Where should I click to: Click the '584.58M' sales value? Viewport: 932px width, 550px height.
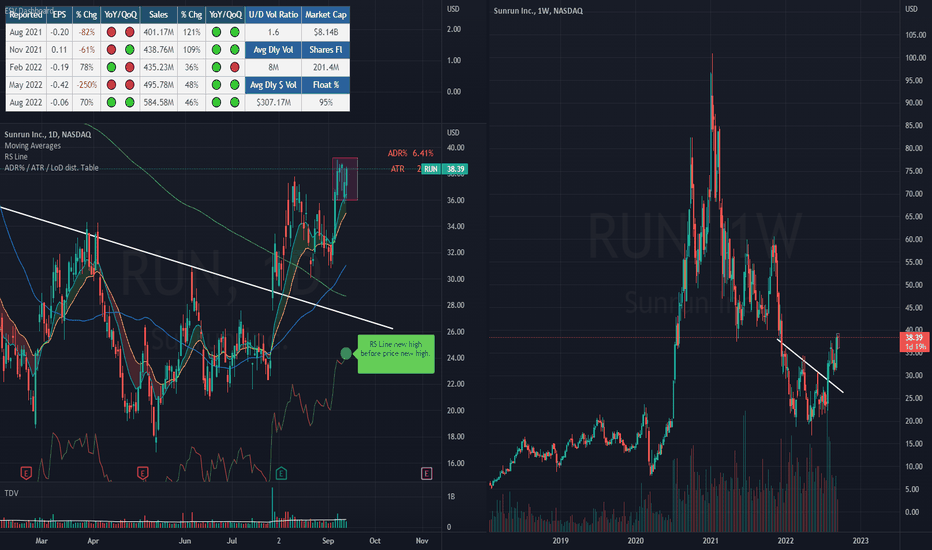159,102
